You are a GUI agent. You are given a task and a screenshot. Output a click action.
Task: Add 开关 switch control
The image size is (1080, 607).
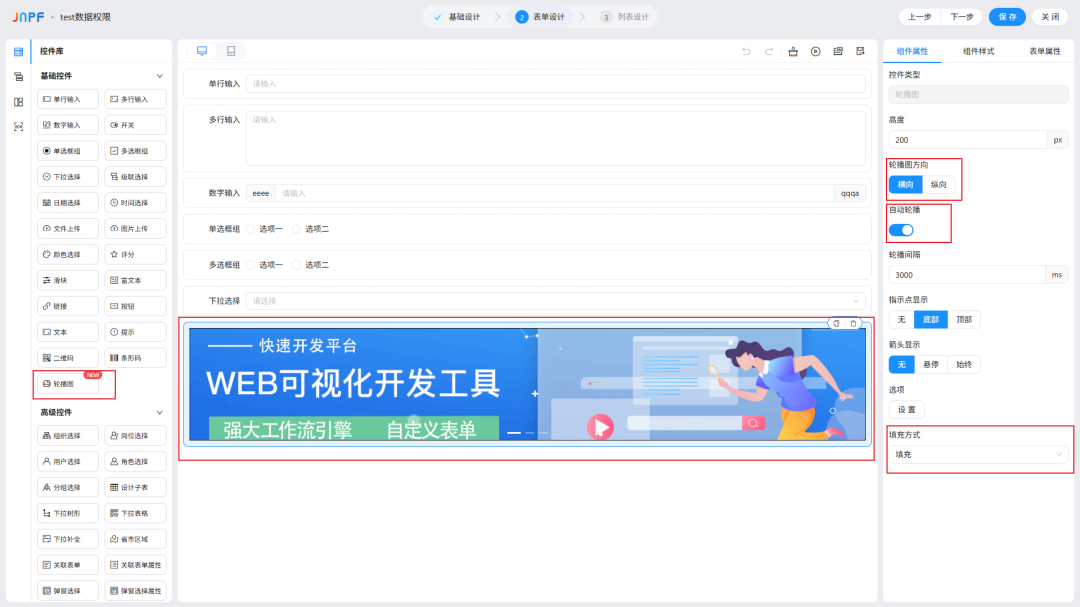point(135,125)
